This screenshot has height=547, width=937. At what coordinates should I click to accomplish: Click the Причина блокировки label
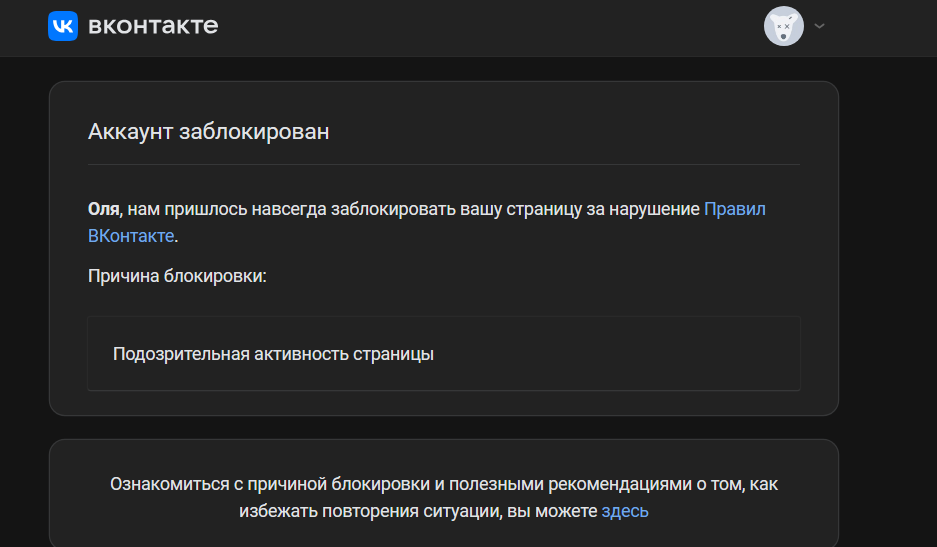click(177, 276)
